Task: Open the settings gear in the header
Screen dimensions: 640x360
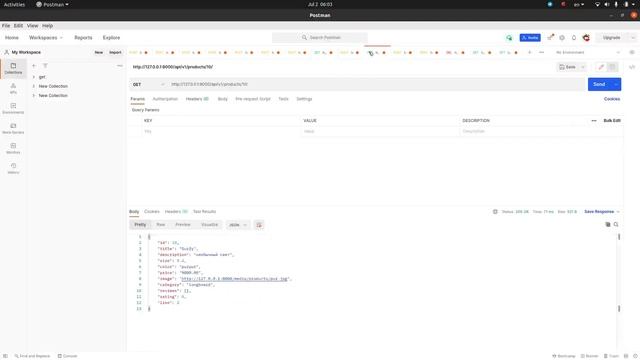Action: click(562, 38)
